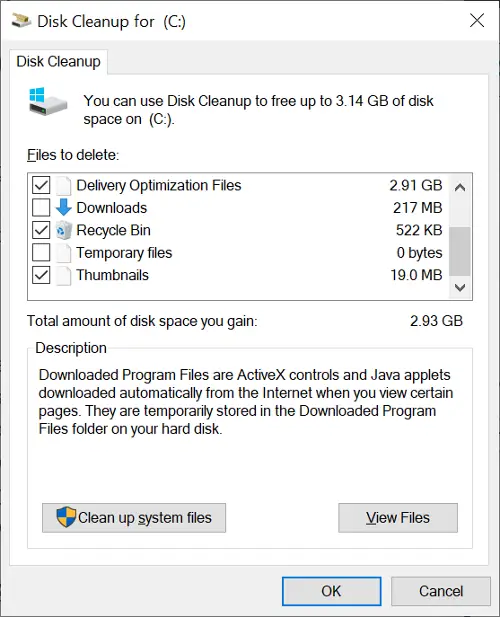This screenshot has width=500, height=617.
Task: Click the Delivery Optimization Files page icon
Action: [x=63, y=185]
